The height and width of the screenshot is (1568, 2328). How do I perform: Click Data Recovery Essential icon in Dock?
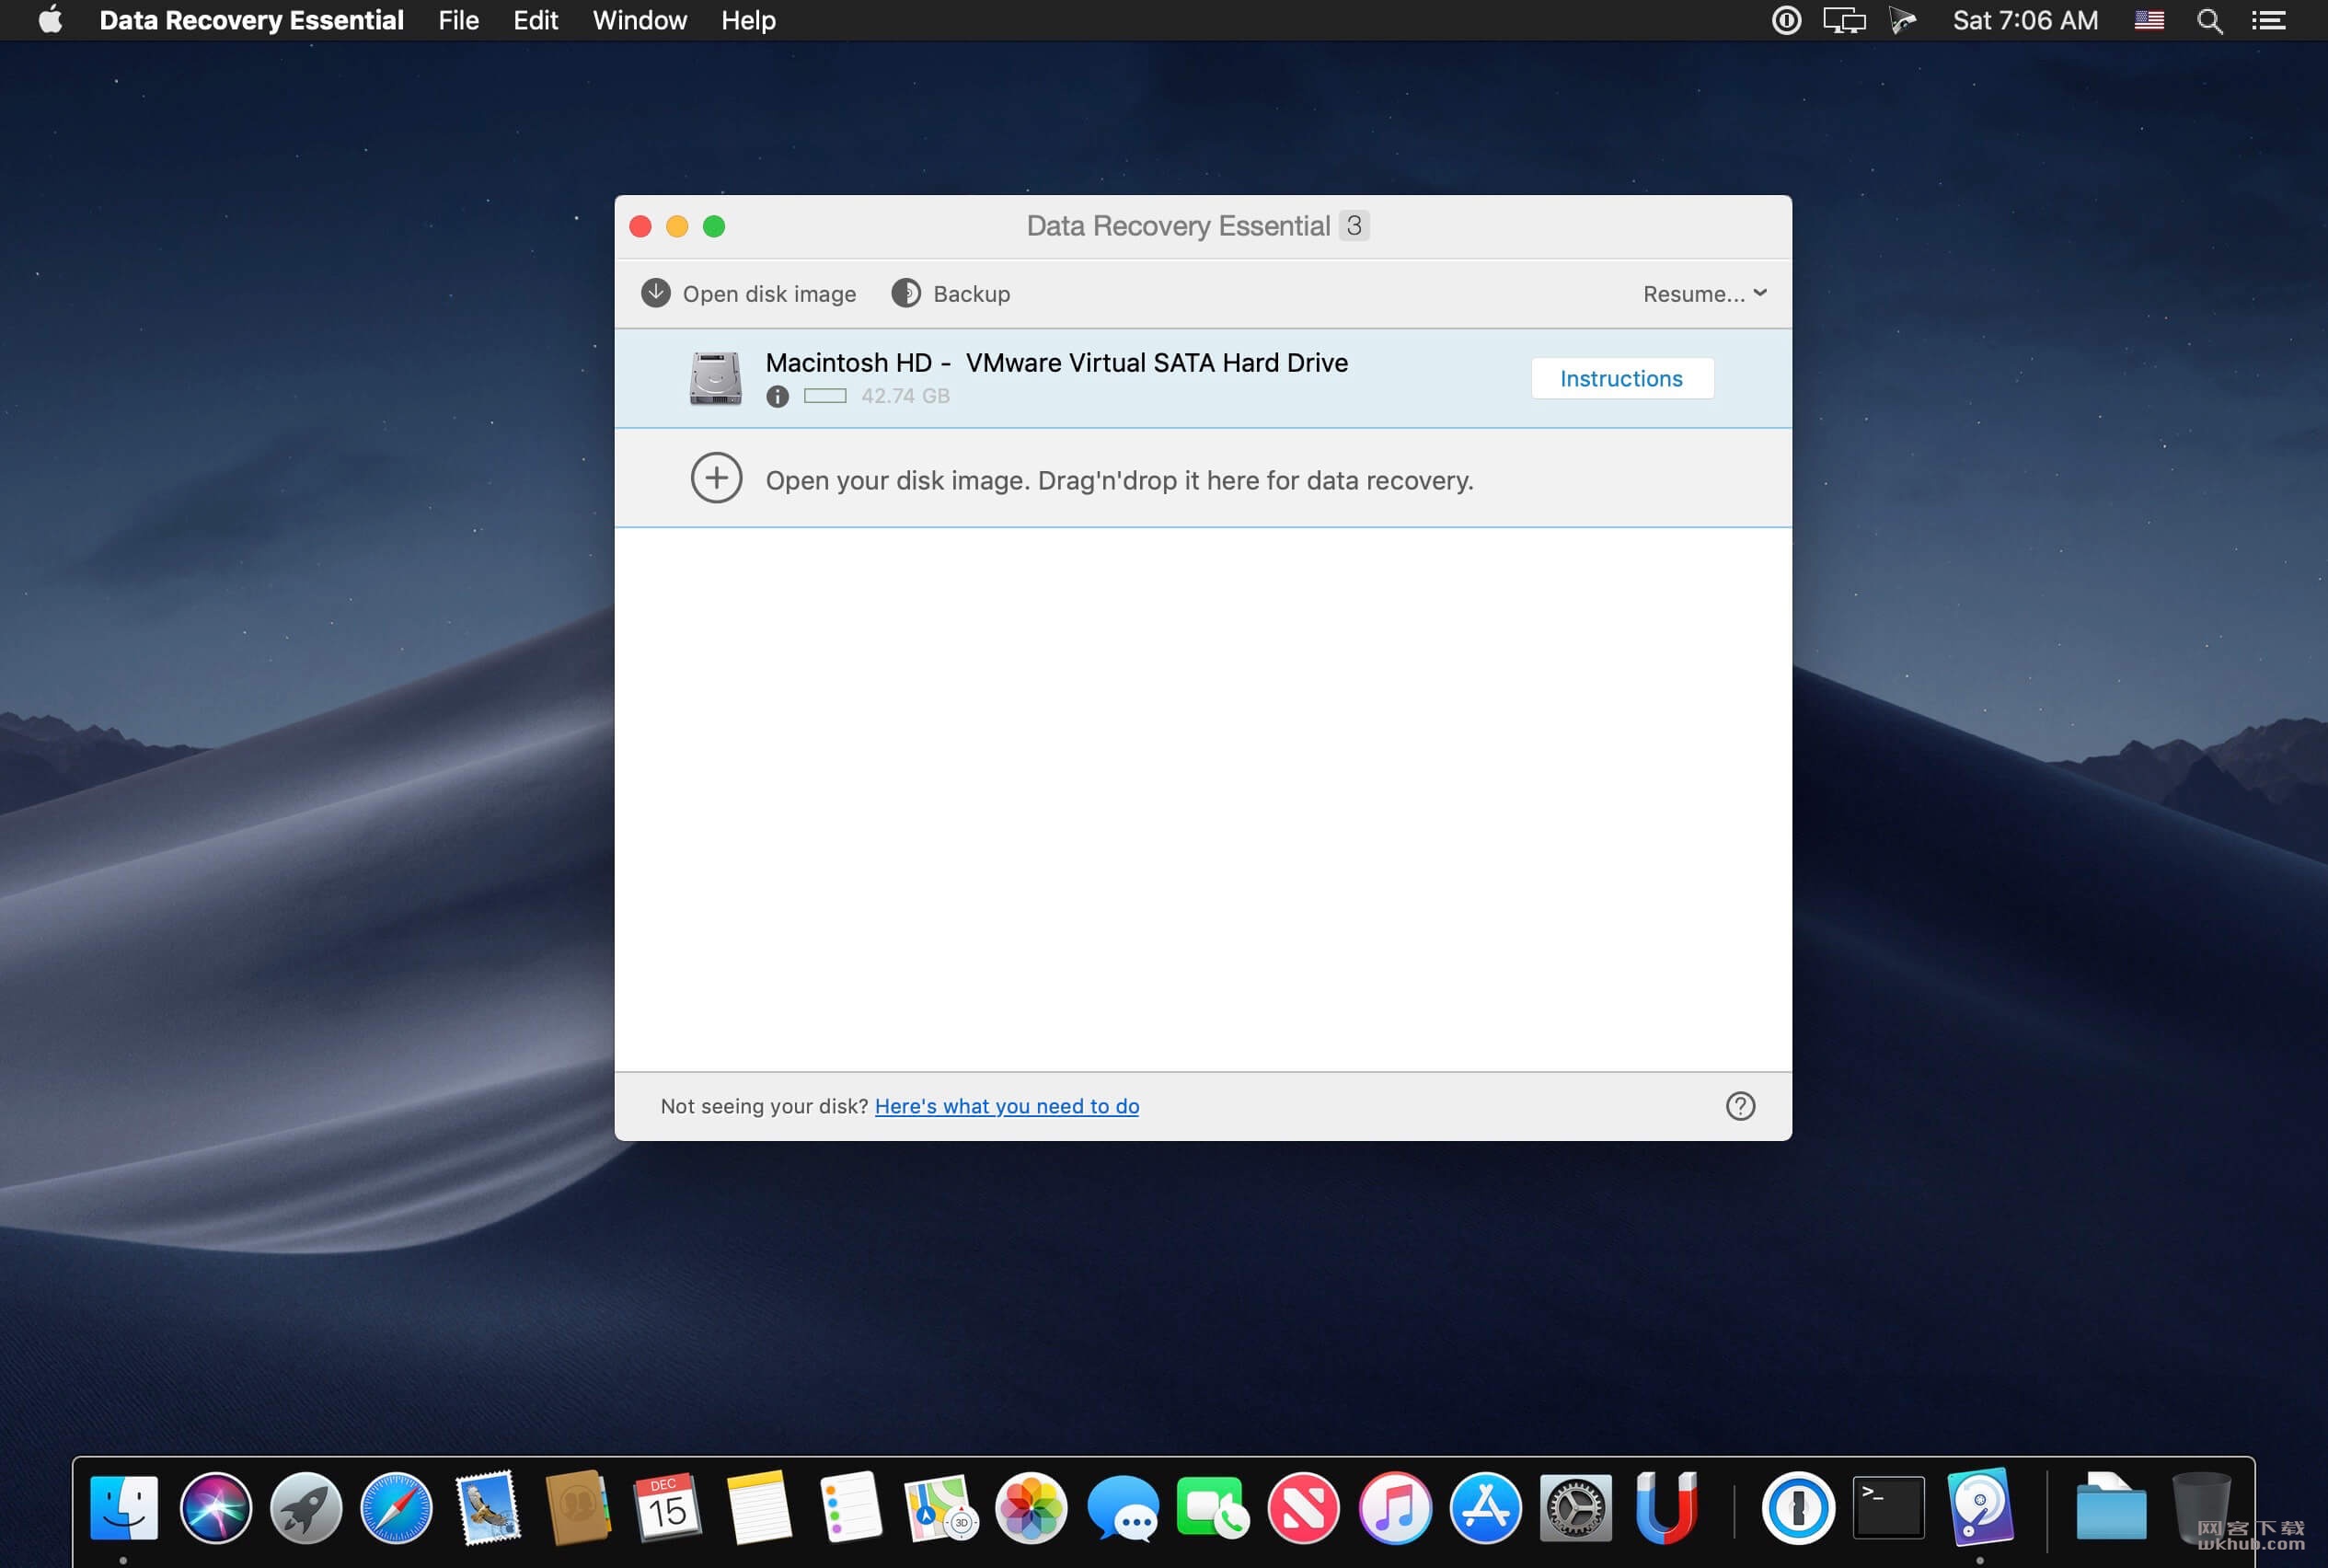(x=1980, y=1507)
